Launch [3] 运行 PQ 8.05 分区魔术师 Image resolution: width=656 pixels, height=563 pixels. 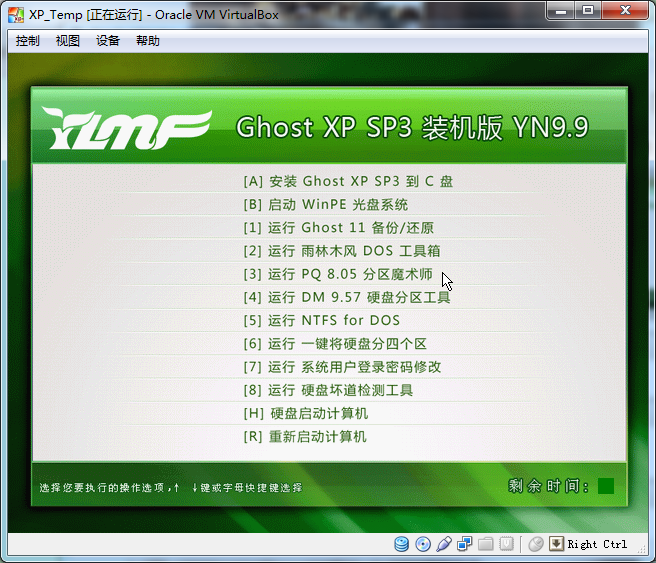(338, 274)
